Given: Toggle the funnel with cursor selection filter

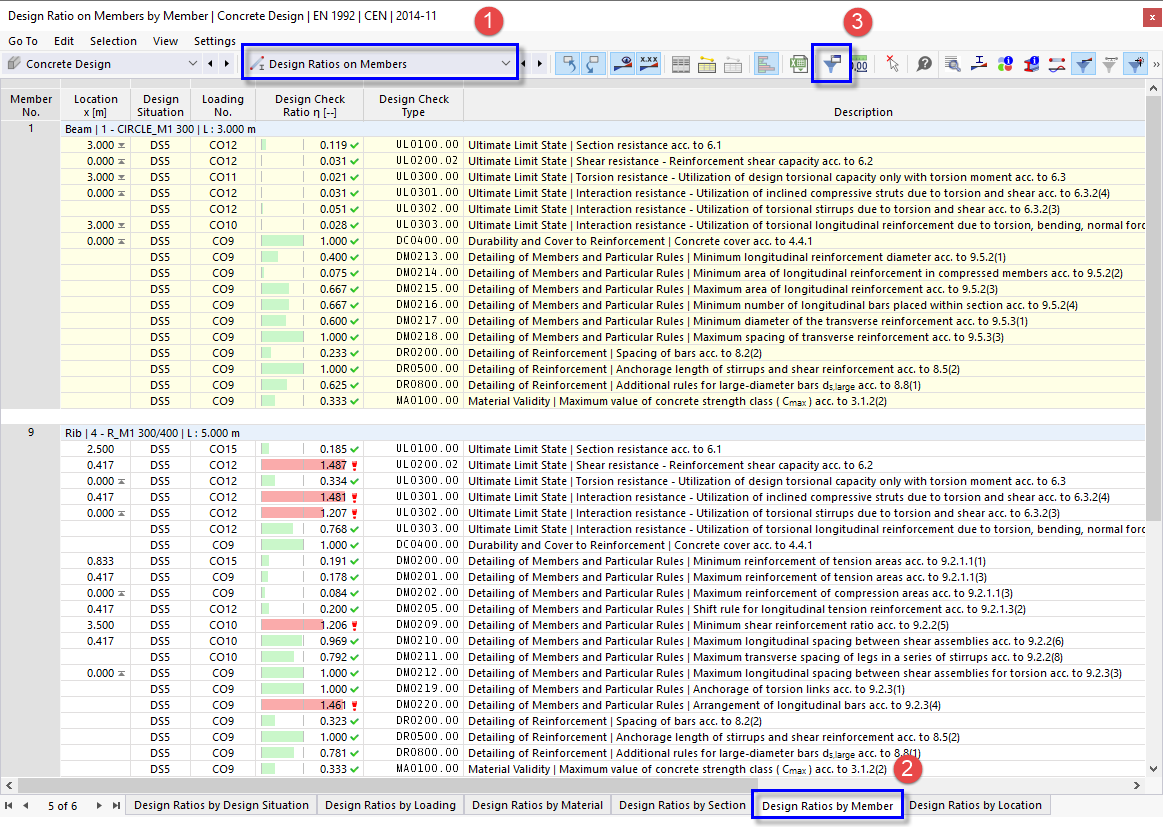Looking at the screenshot, I should [1136, 65].
